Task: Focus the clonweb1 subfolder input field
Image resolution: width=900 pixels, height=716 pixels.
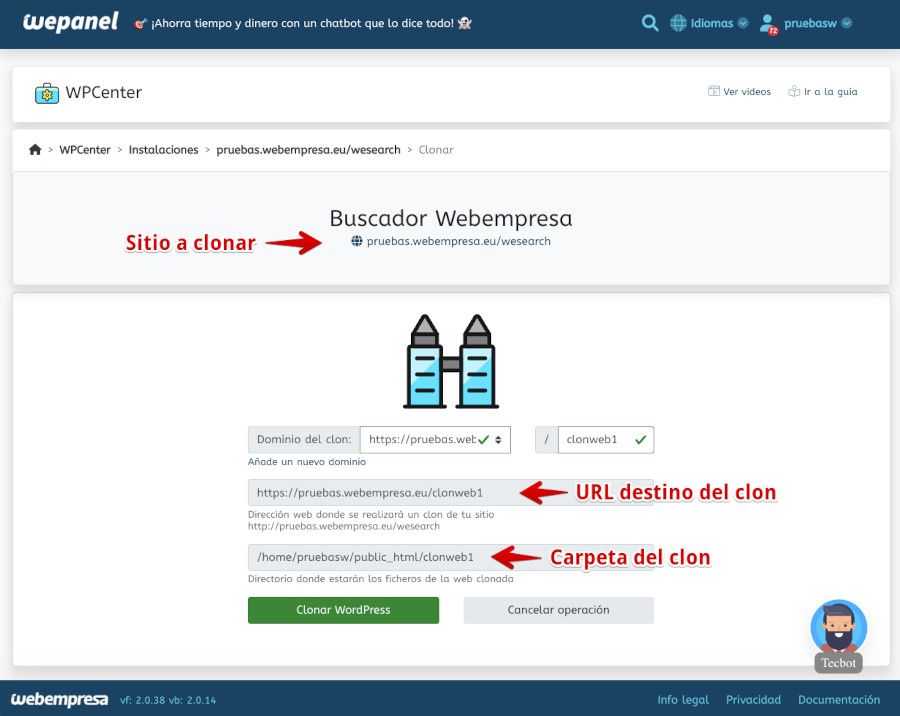Action: [606, 439]
